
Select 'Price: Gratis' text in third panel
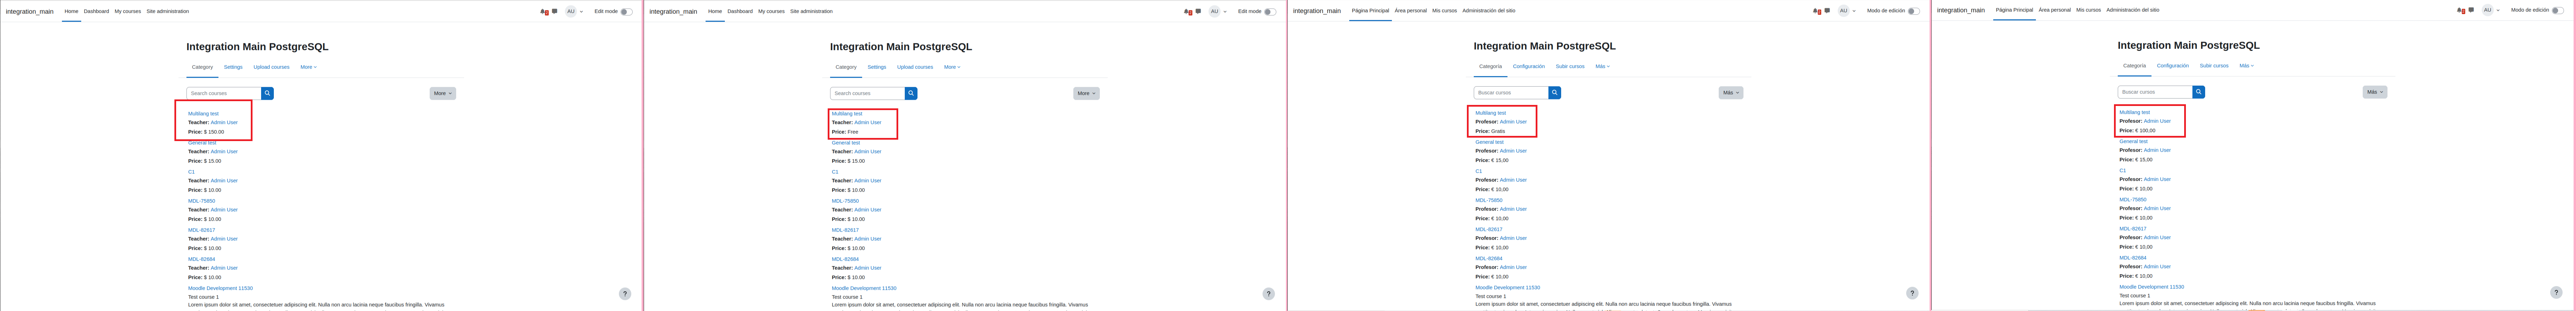1490,131
